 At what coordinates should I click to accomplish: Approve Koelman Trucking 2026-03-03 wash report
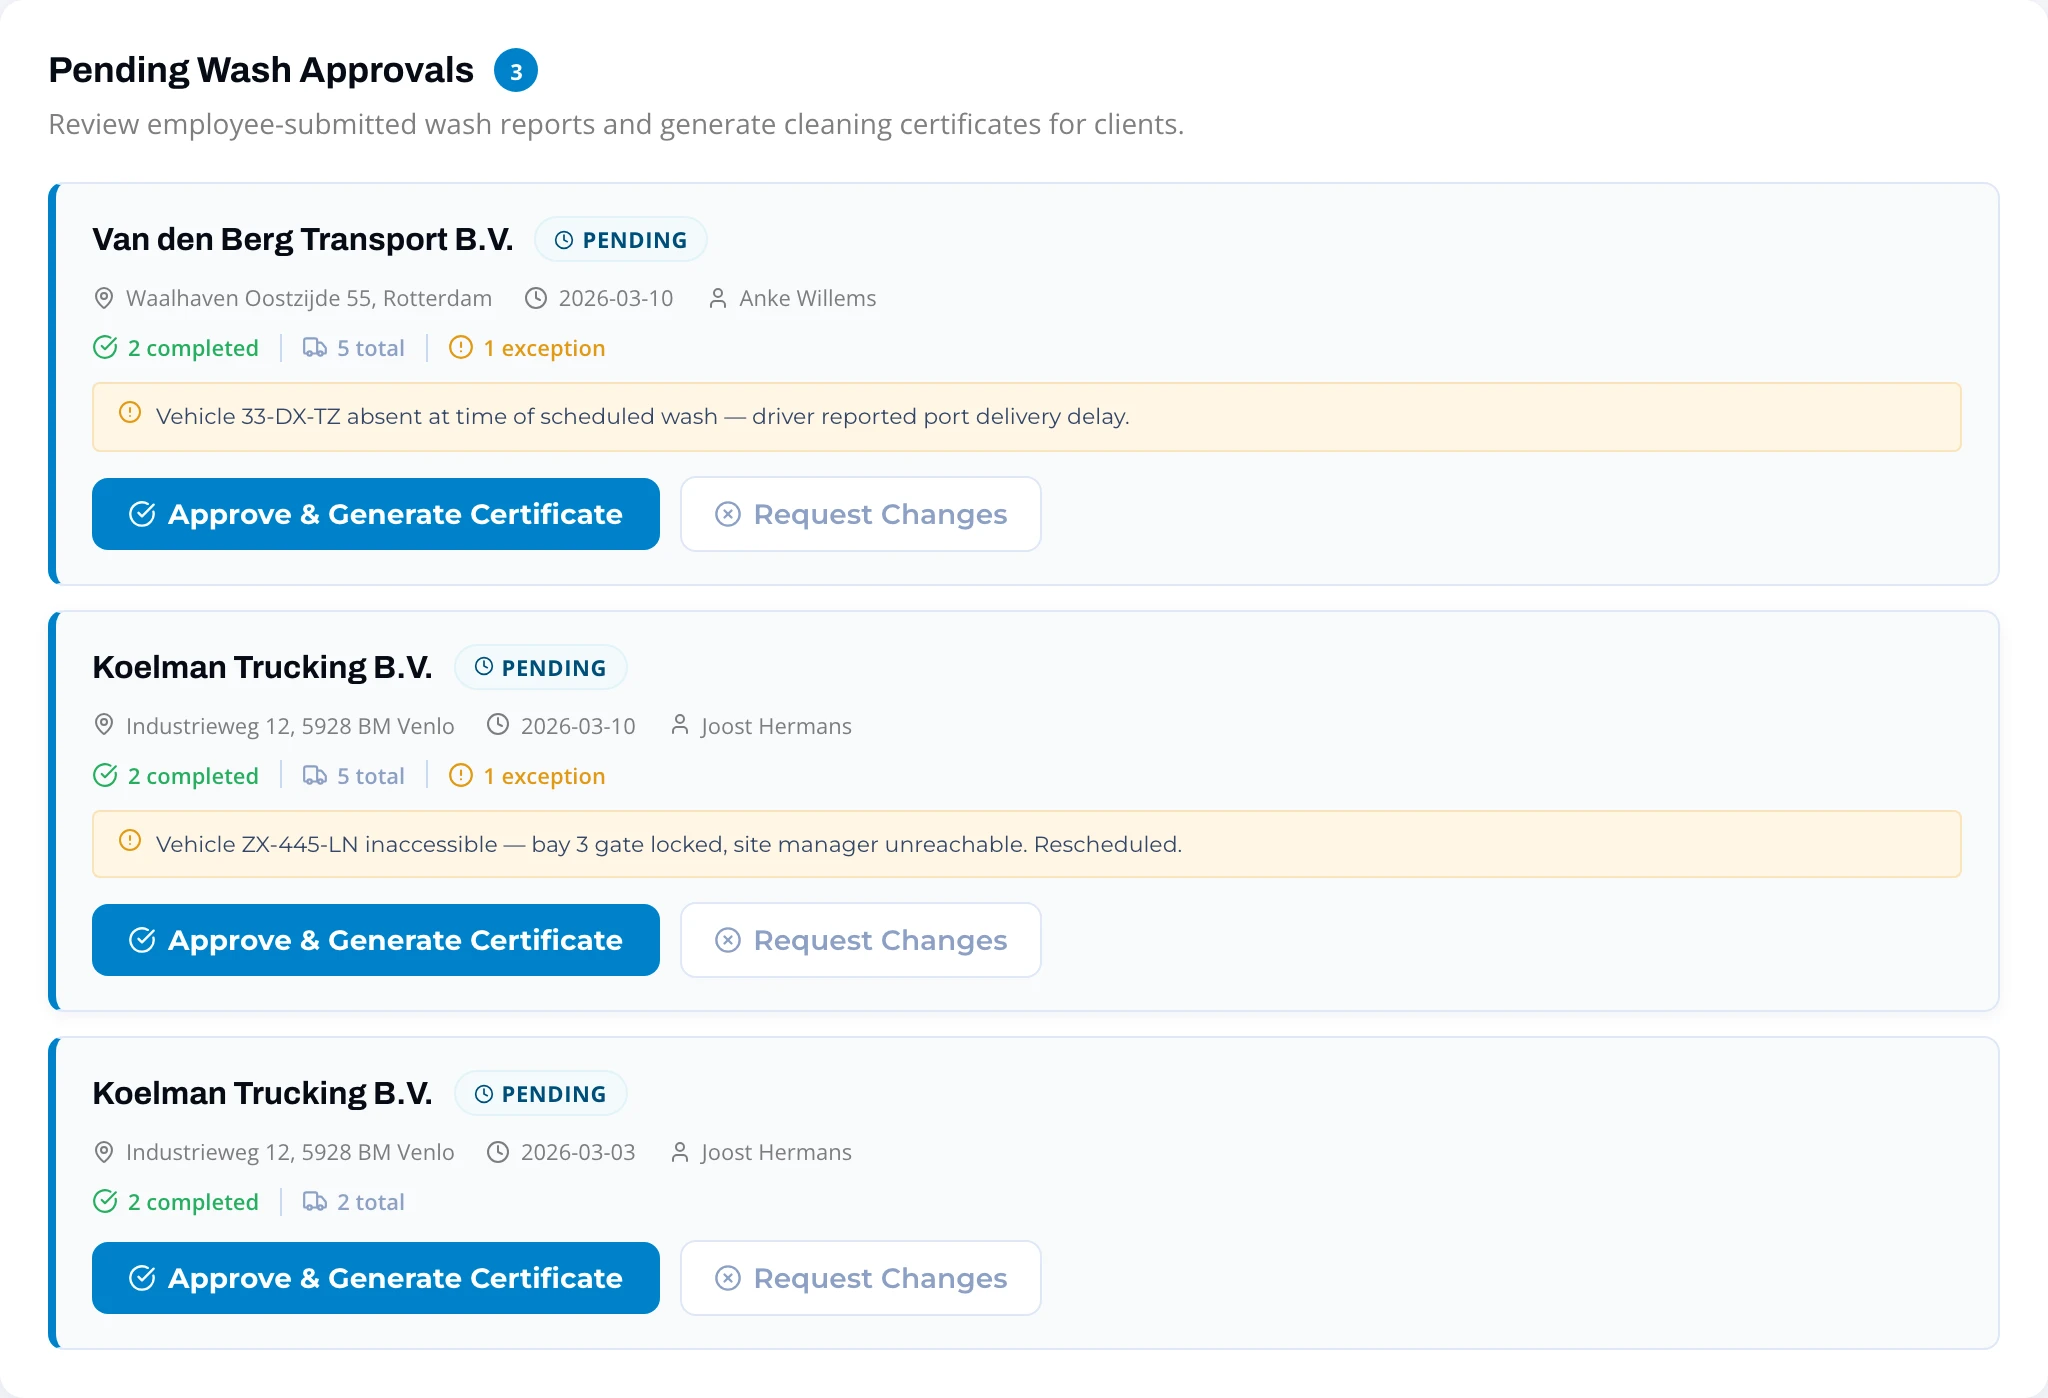[375, 1278]
